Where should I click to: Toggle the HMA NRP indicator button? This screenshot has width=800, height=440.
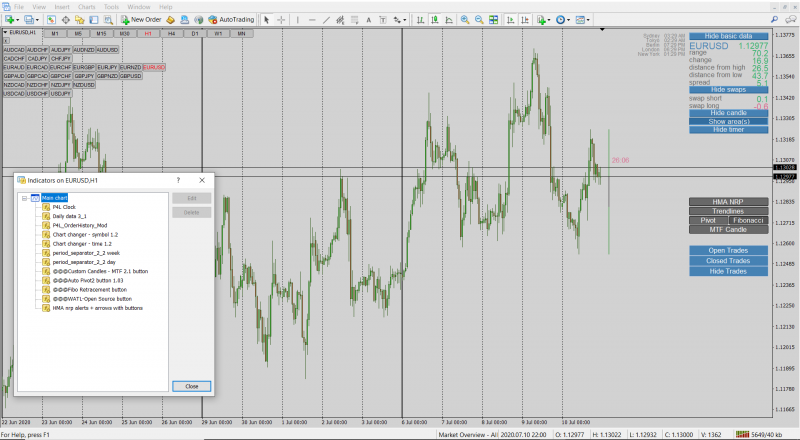[728, 202]
